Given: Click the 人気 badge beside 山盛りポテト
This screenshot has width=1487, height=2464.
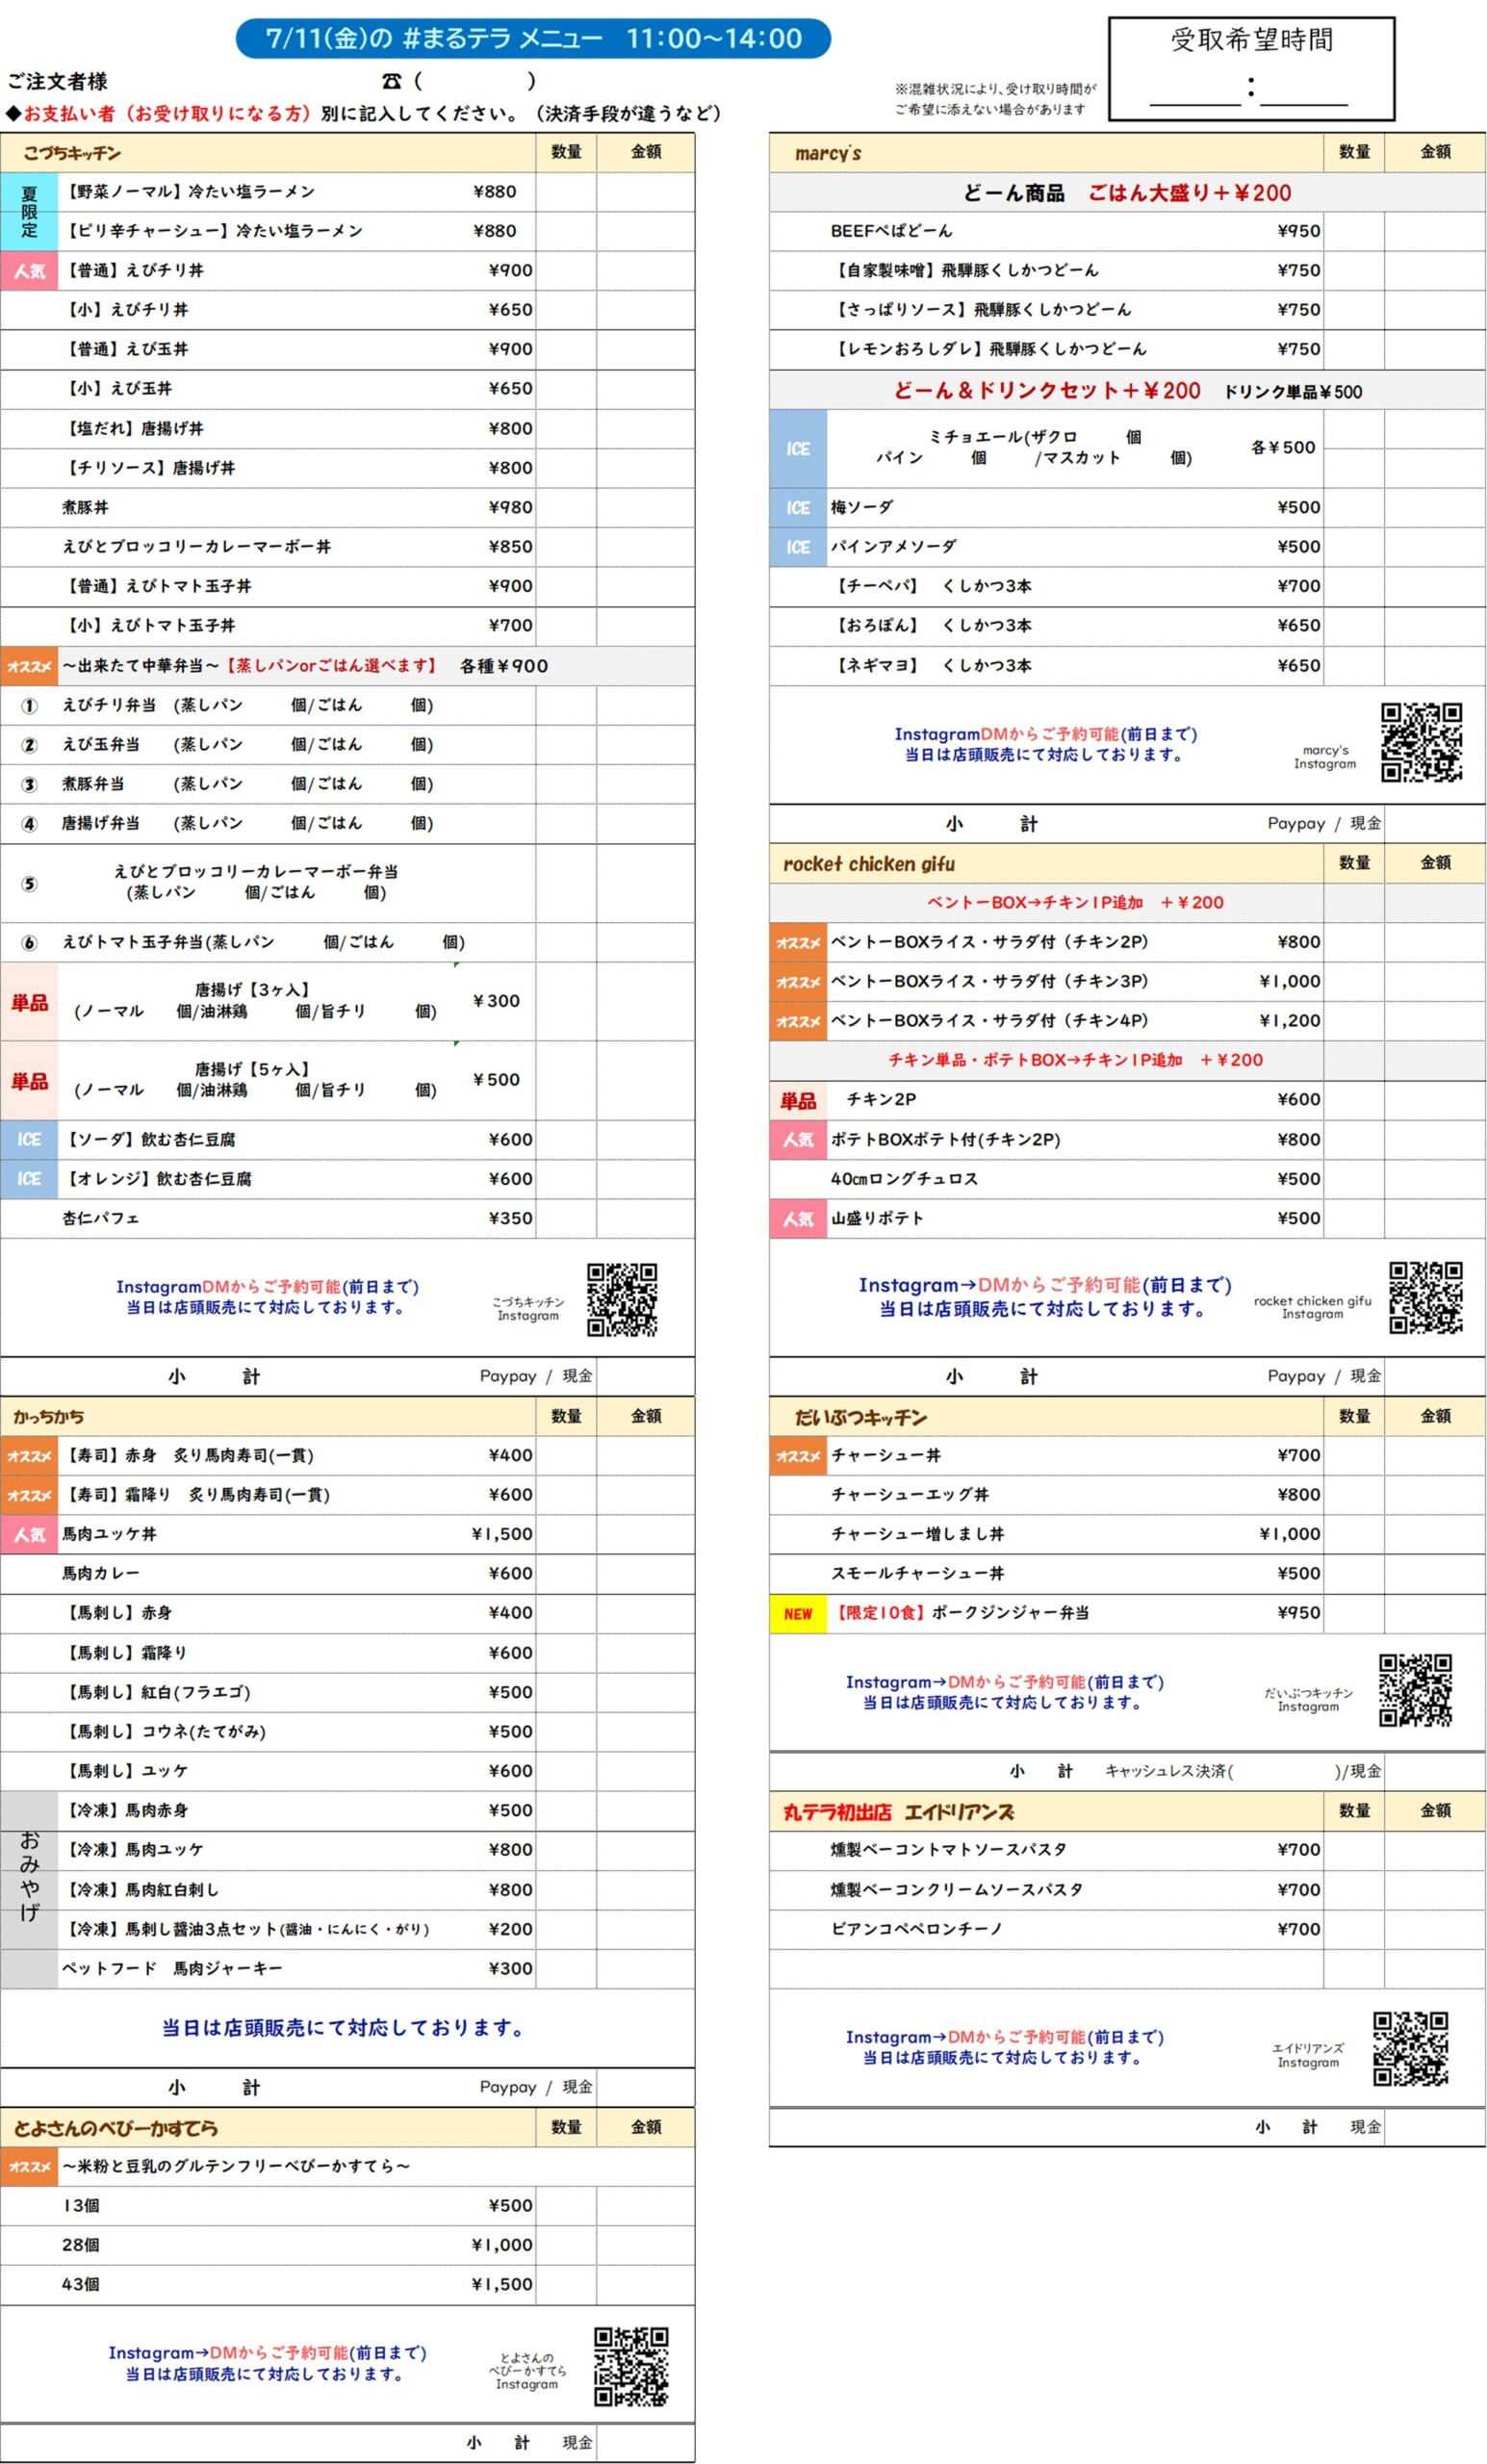Looking at the screenshot, I should (798, 1218).
